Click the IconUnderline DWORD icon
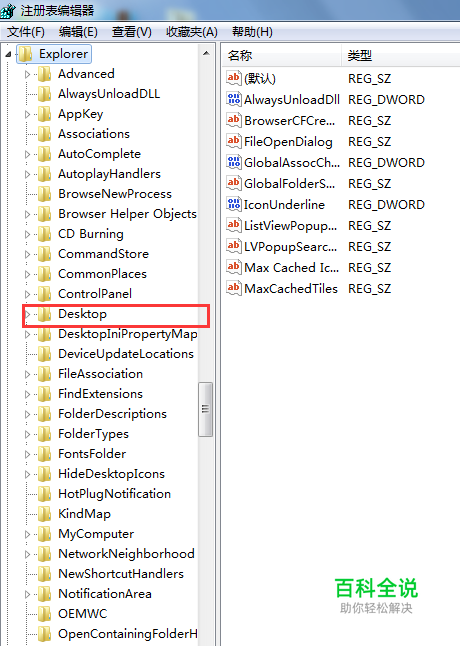460x646 pixels. click(234, 204)
